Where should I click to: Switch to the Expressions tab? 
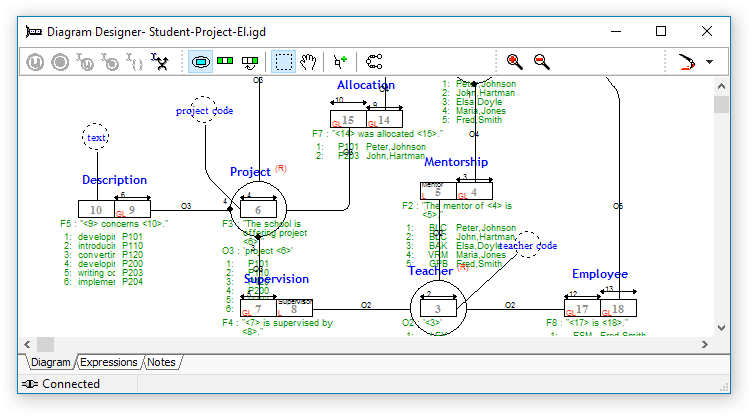[x=109, y=362]
